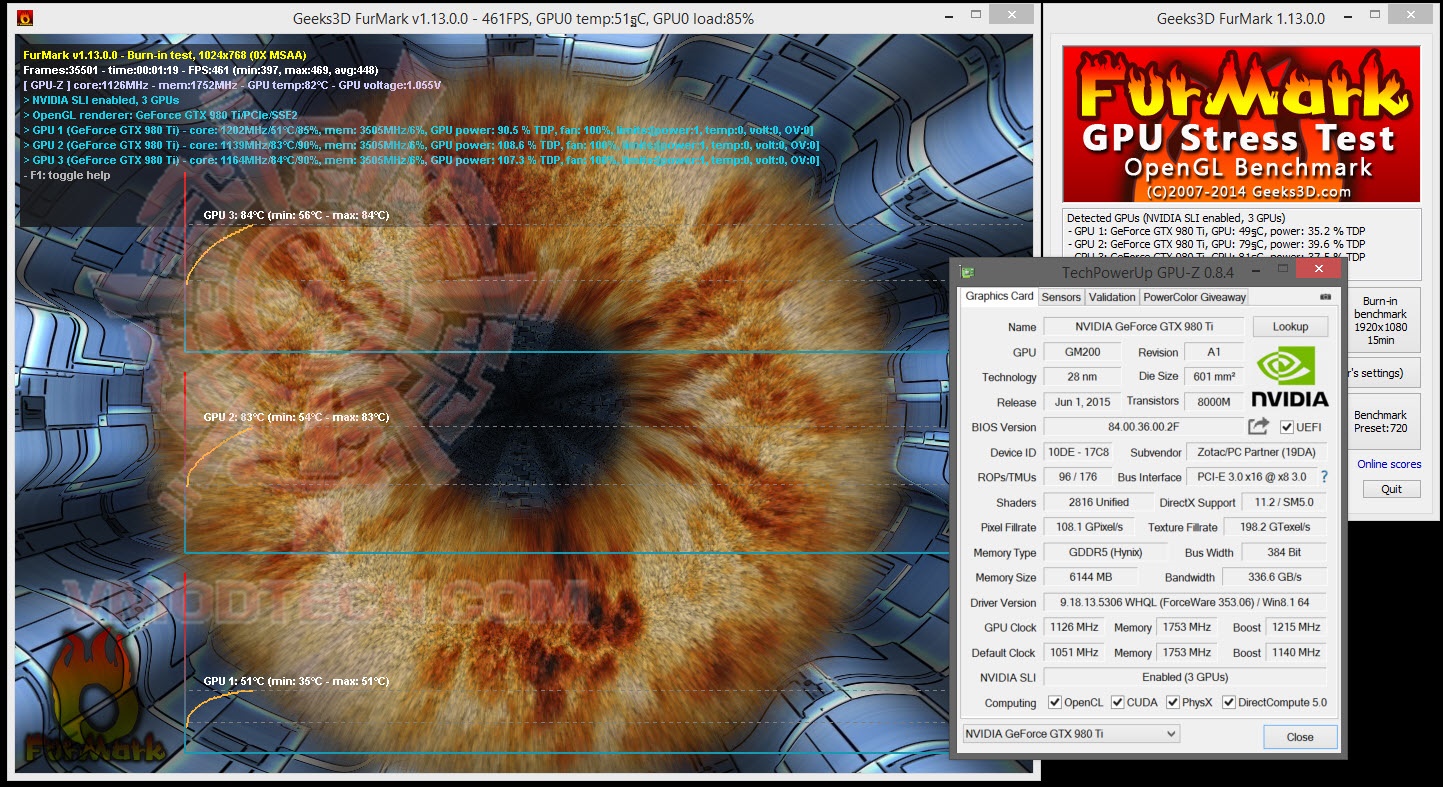This screenshot has height=787, width=1443.
Task: Click the Boost value 1215 MHz
Action: (1295, 627)
